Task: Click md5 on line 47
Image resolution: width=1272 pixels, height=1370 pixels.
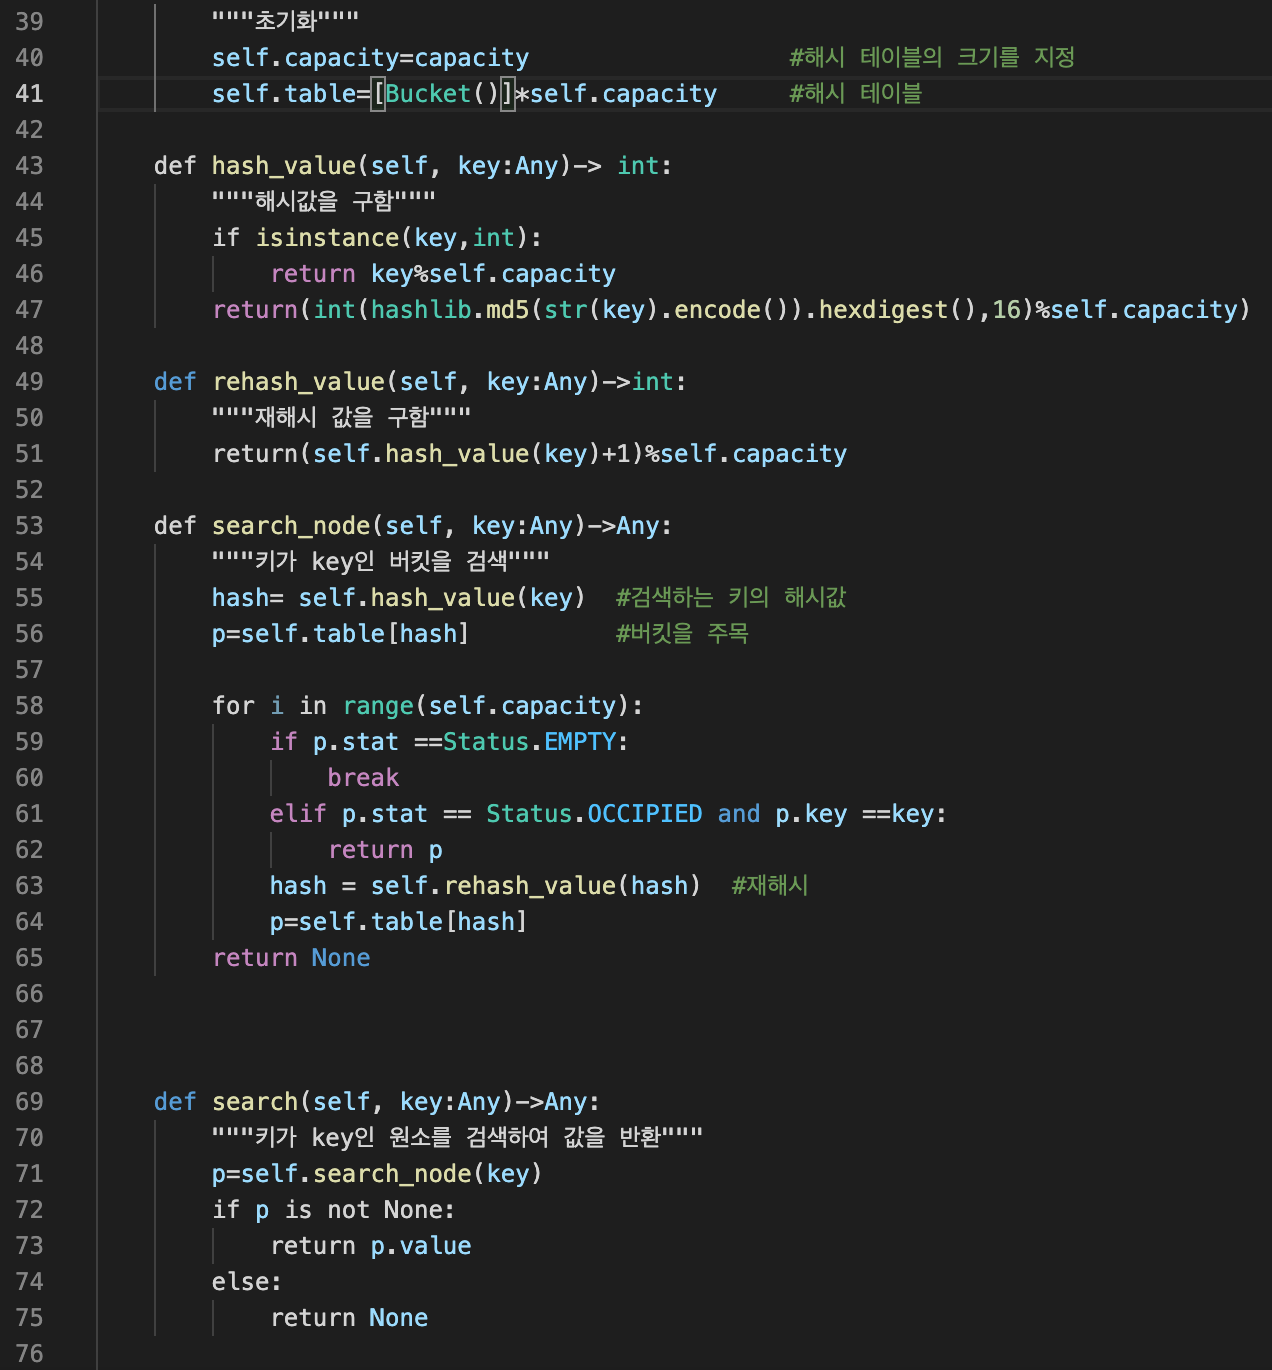Action: (508, 310)
